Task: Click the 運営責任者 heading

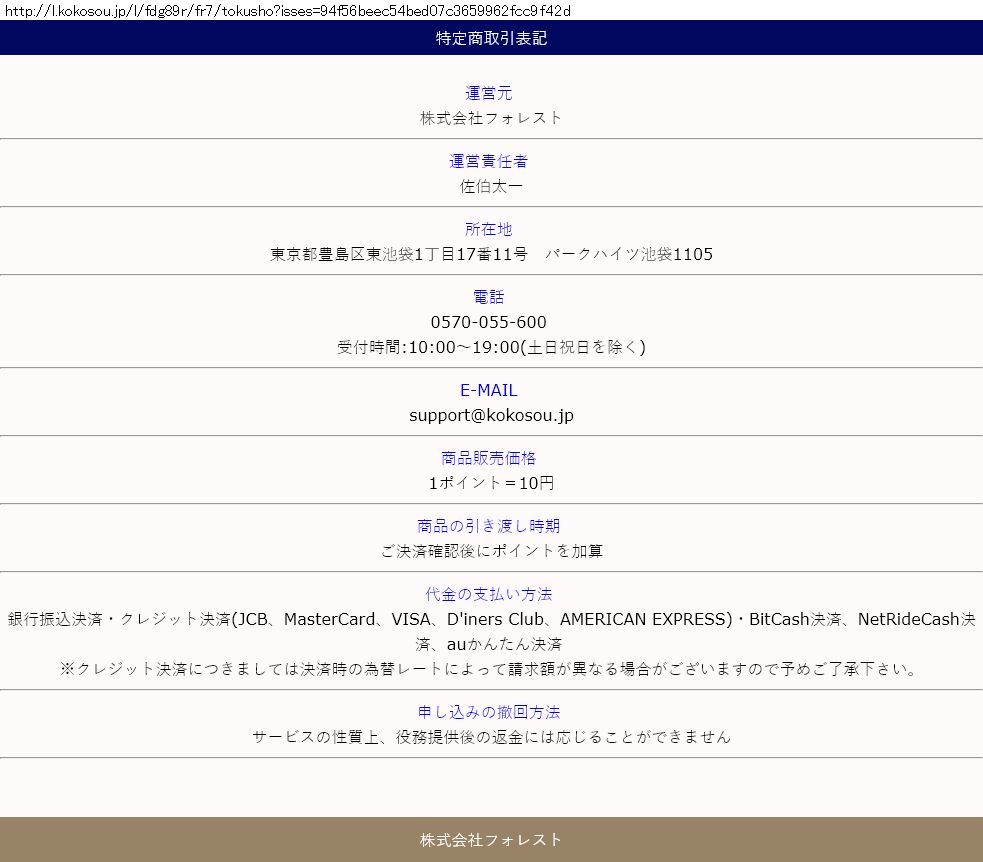Action: [x=488, y=161]
